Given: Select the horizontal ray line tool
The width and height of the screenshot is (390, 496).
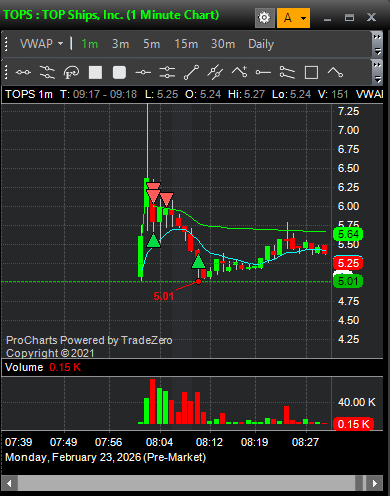Looking at the screenshot, I should point(263,72).
